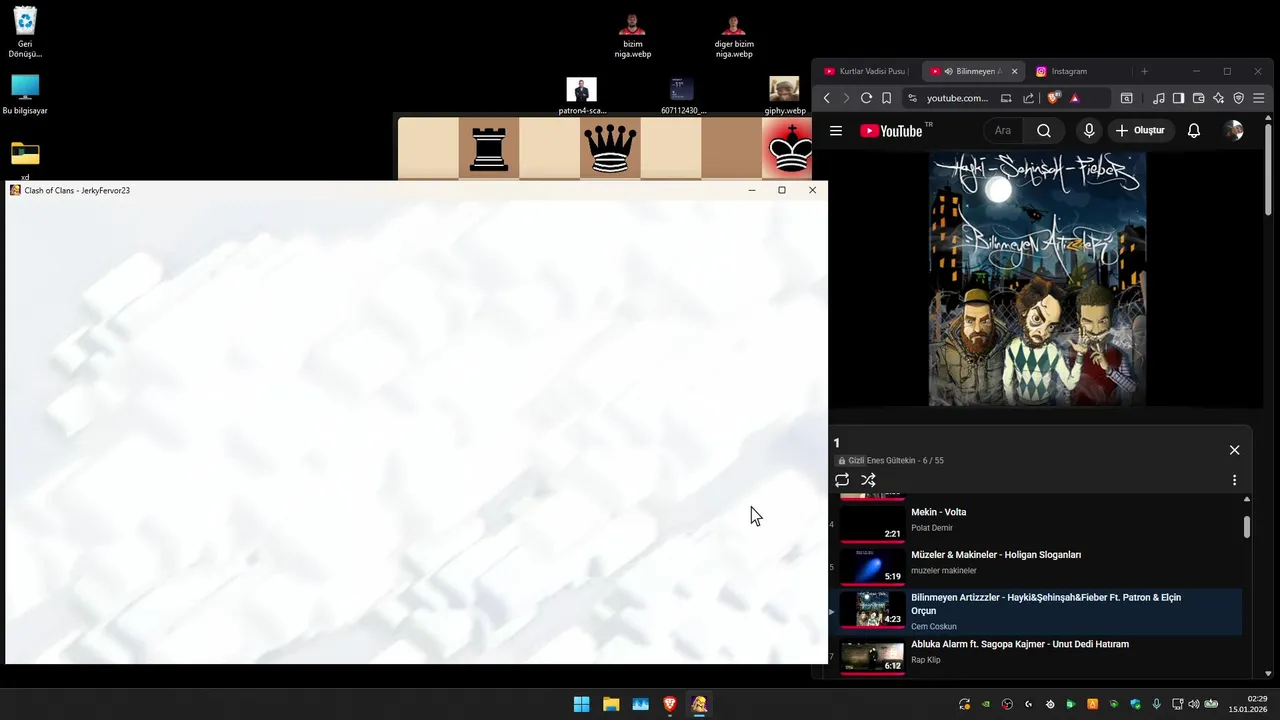The image size is (1280, 720).
Task: Open the site settings icon in address bar
Action: (912, 98)
